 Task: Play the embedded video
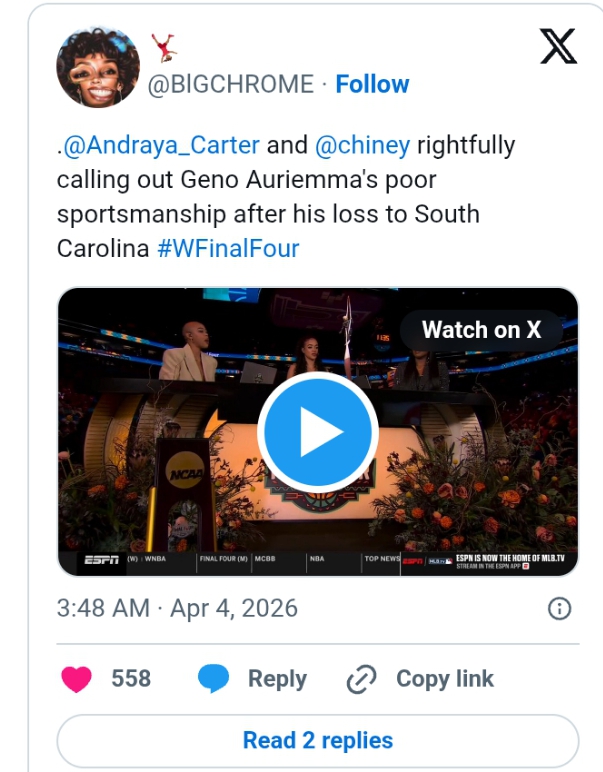[x=317, y=432]
